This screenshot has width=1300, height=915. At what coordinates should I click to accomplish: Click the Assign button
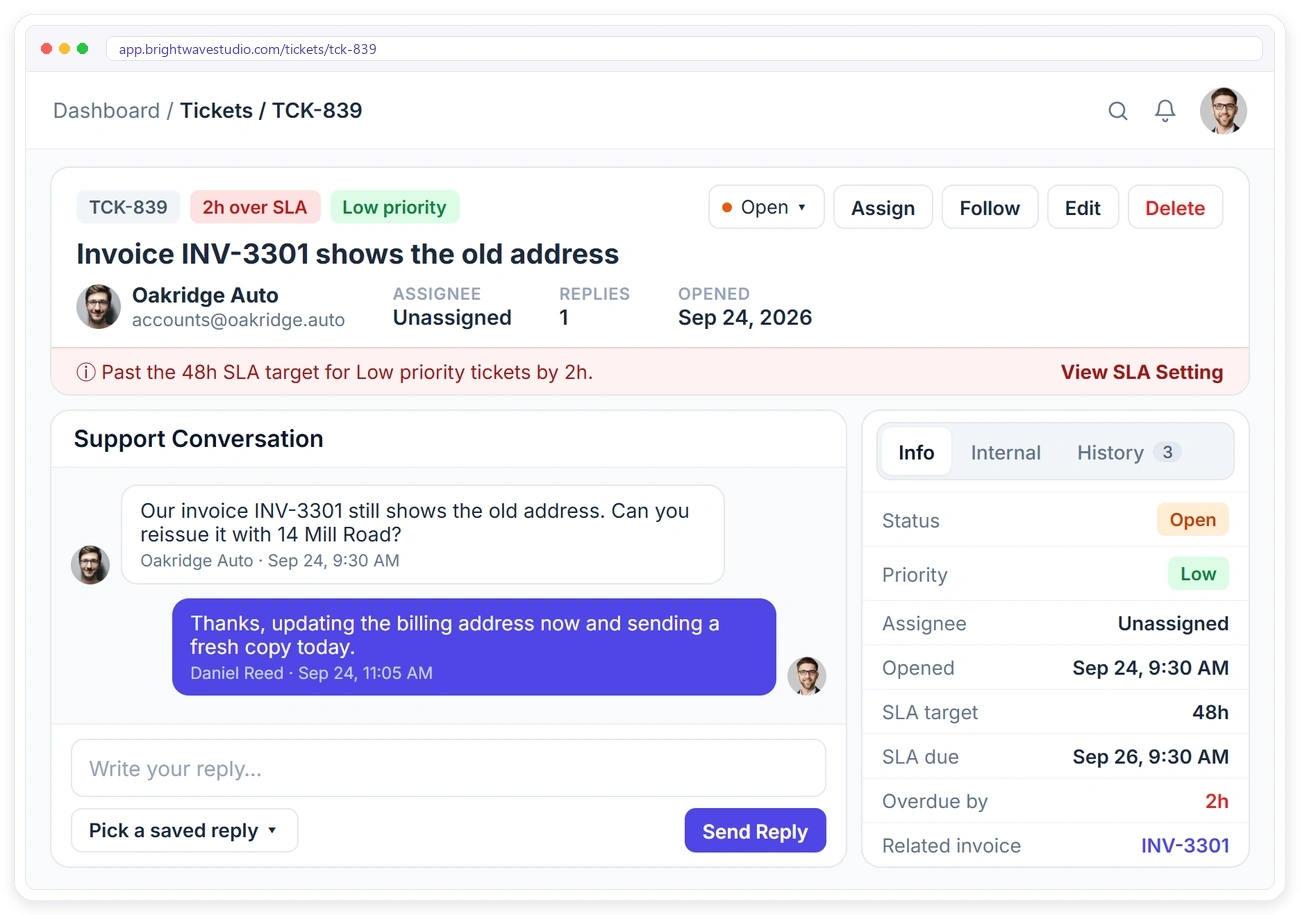883,207
